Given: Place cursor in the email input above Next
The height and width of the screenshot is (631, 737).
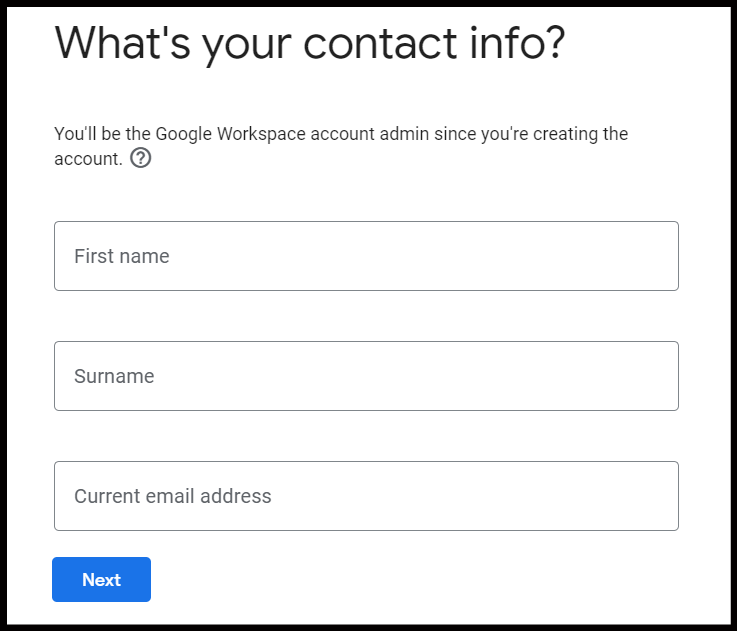Looking at the screenshot, I should pyautogui.click(x=366, y=496).
